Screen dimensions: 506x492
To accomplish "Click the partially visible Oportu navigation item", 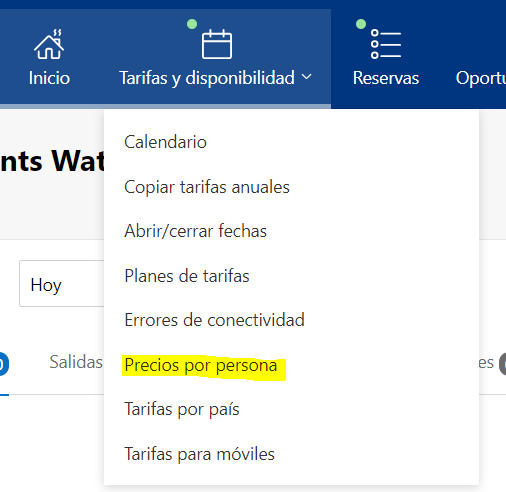I will 481,79.
